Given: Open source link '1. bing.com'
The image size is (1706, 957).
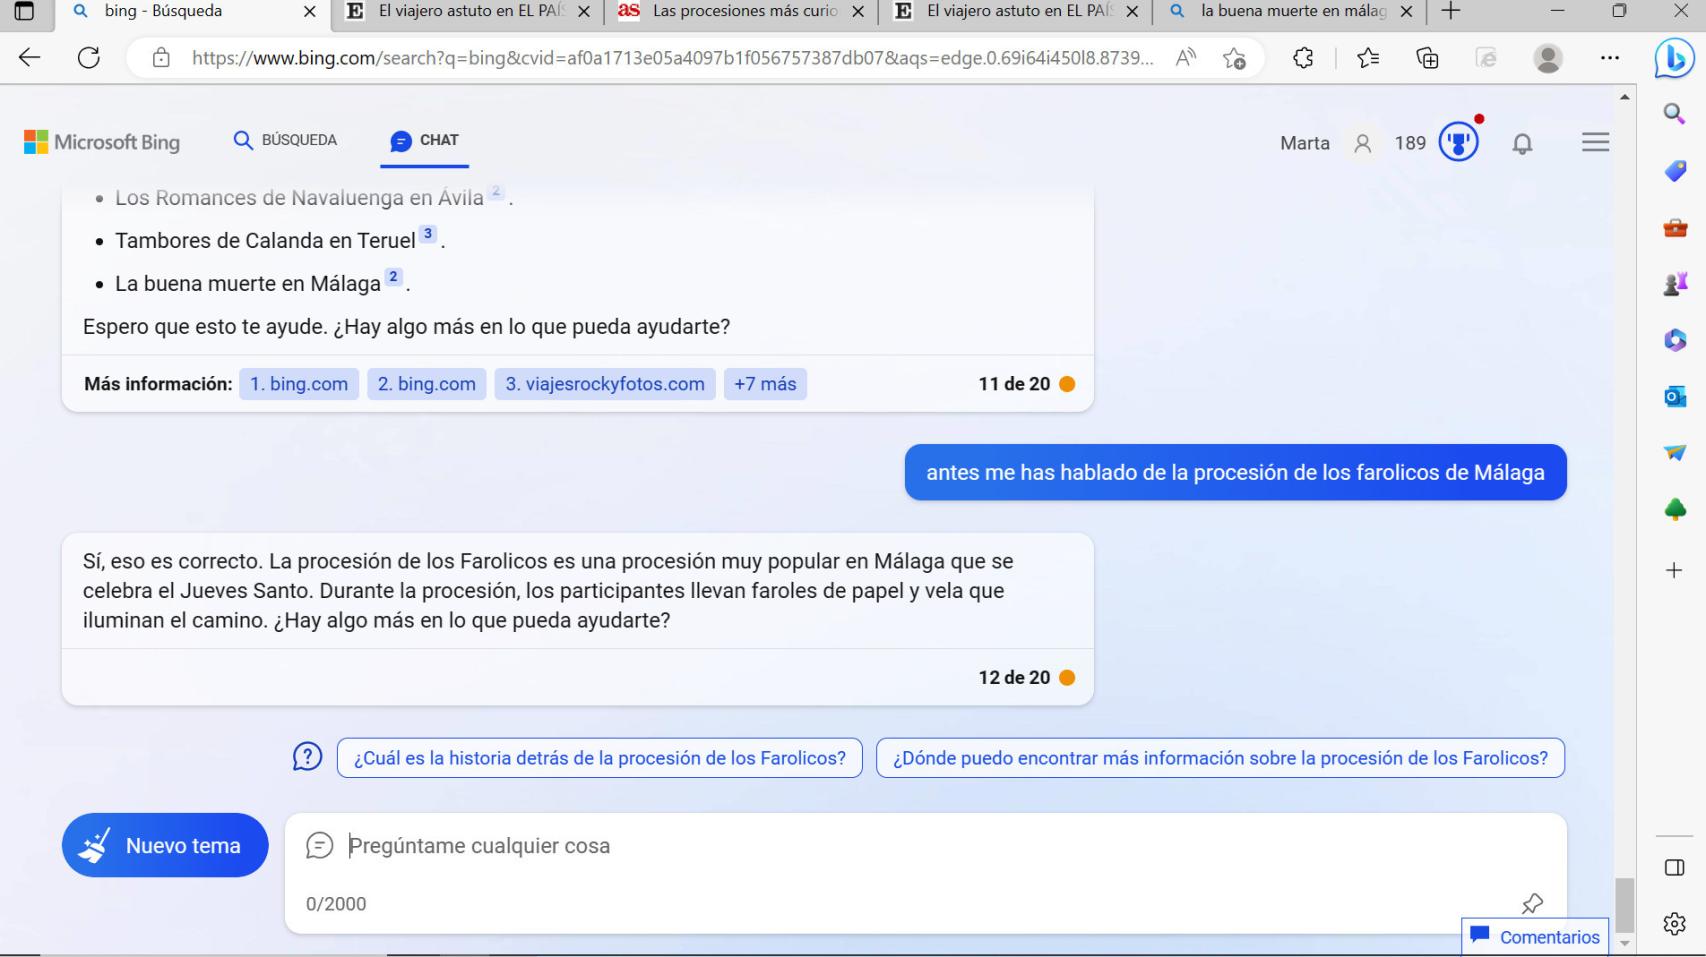Looking at the screenshot, I should click(x=299, y=384).
